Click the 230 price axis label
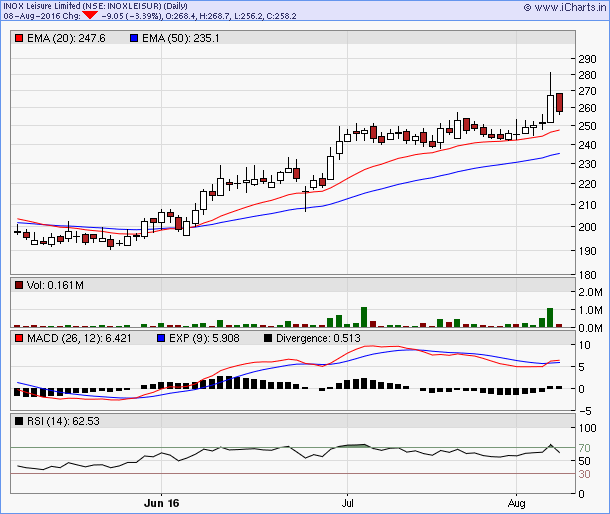The image size is (610, 514). click(587, 164)
